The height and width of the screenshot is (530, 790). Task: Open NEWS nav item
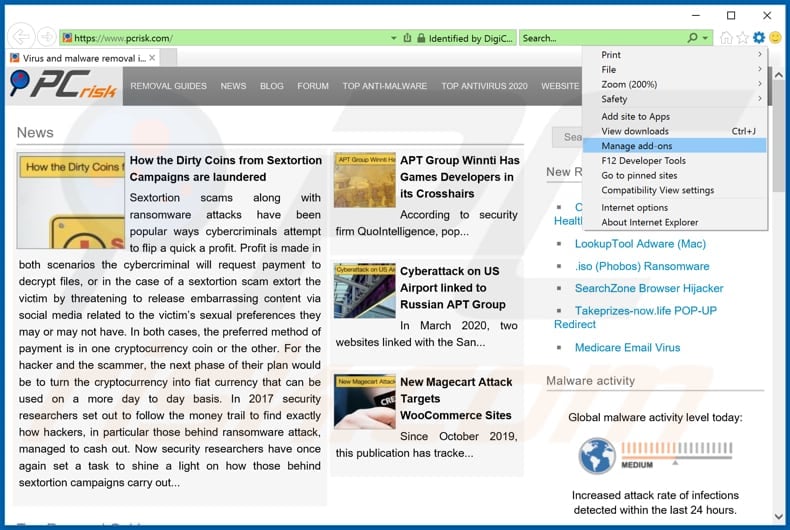pyautogui.click(x=233, y=86)
